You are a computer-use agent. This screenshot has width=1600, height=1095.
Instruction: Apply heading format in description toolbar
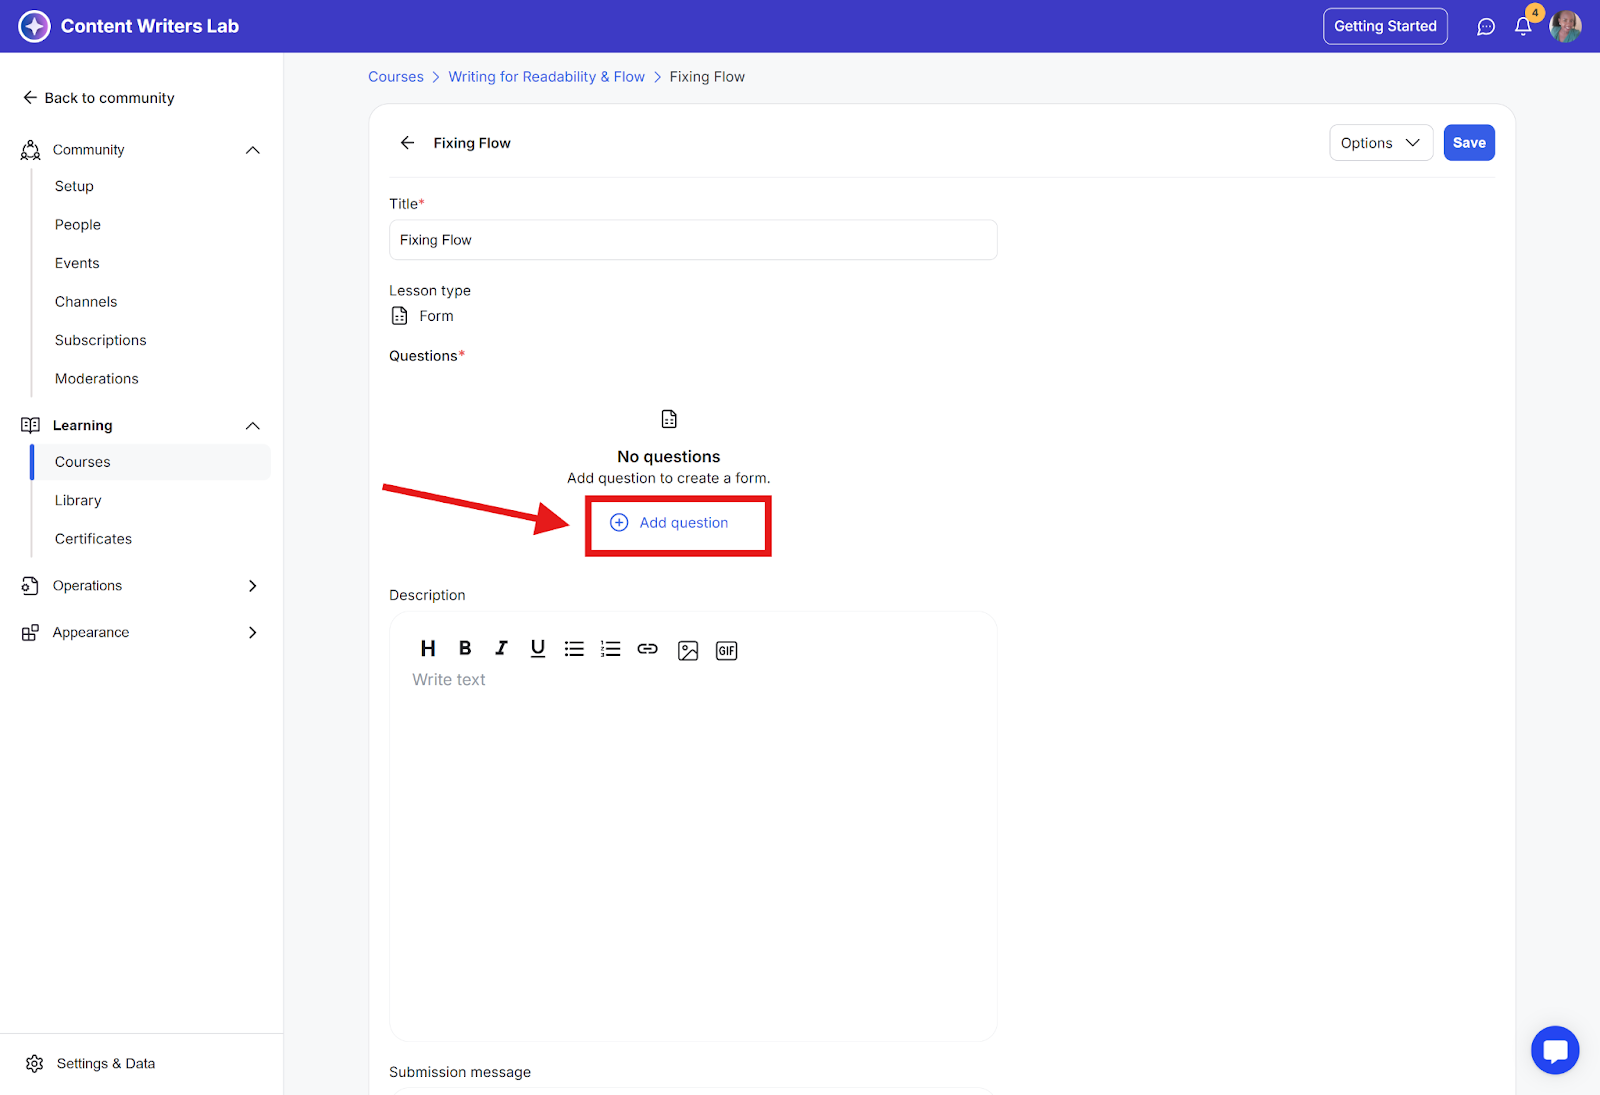pyautogui.click(x=428, y=649)
